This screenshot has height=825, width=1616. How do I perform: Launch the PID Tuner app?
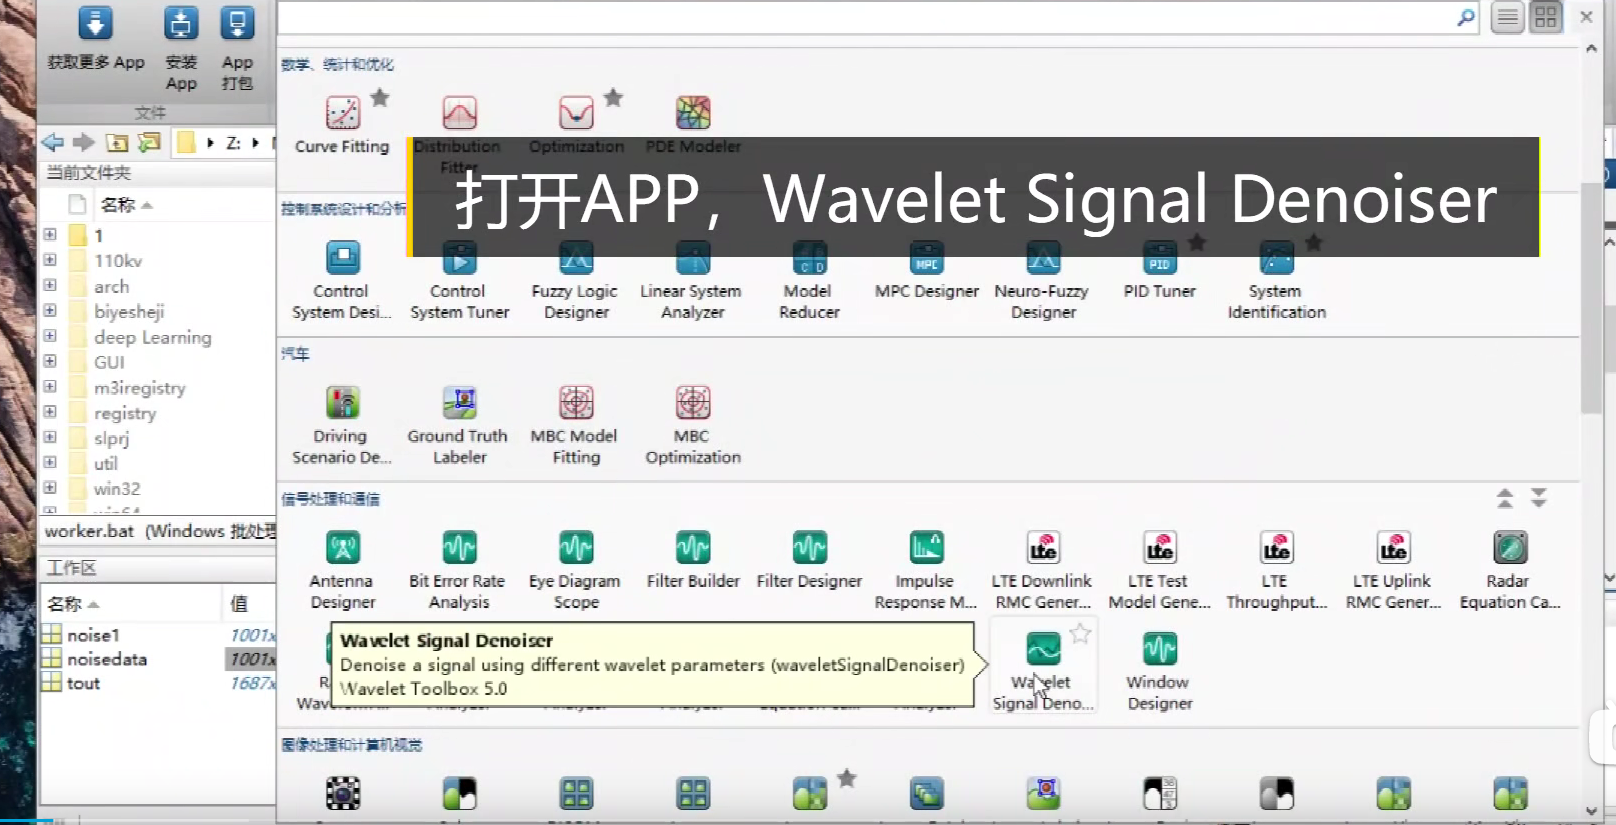point(1159,270)
